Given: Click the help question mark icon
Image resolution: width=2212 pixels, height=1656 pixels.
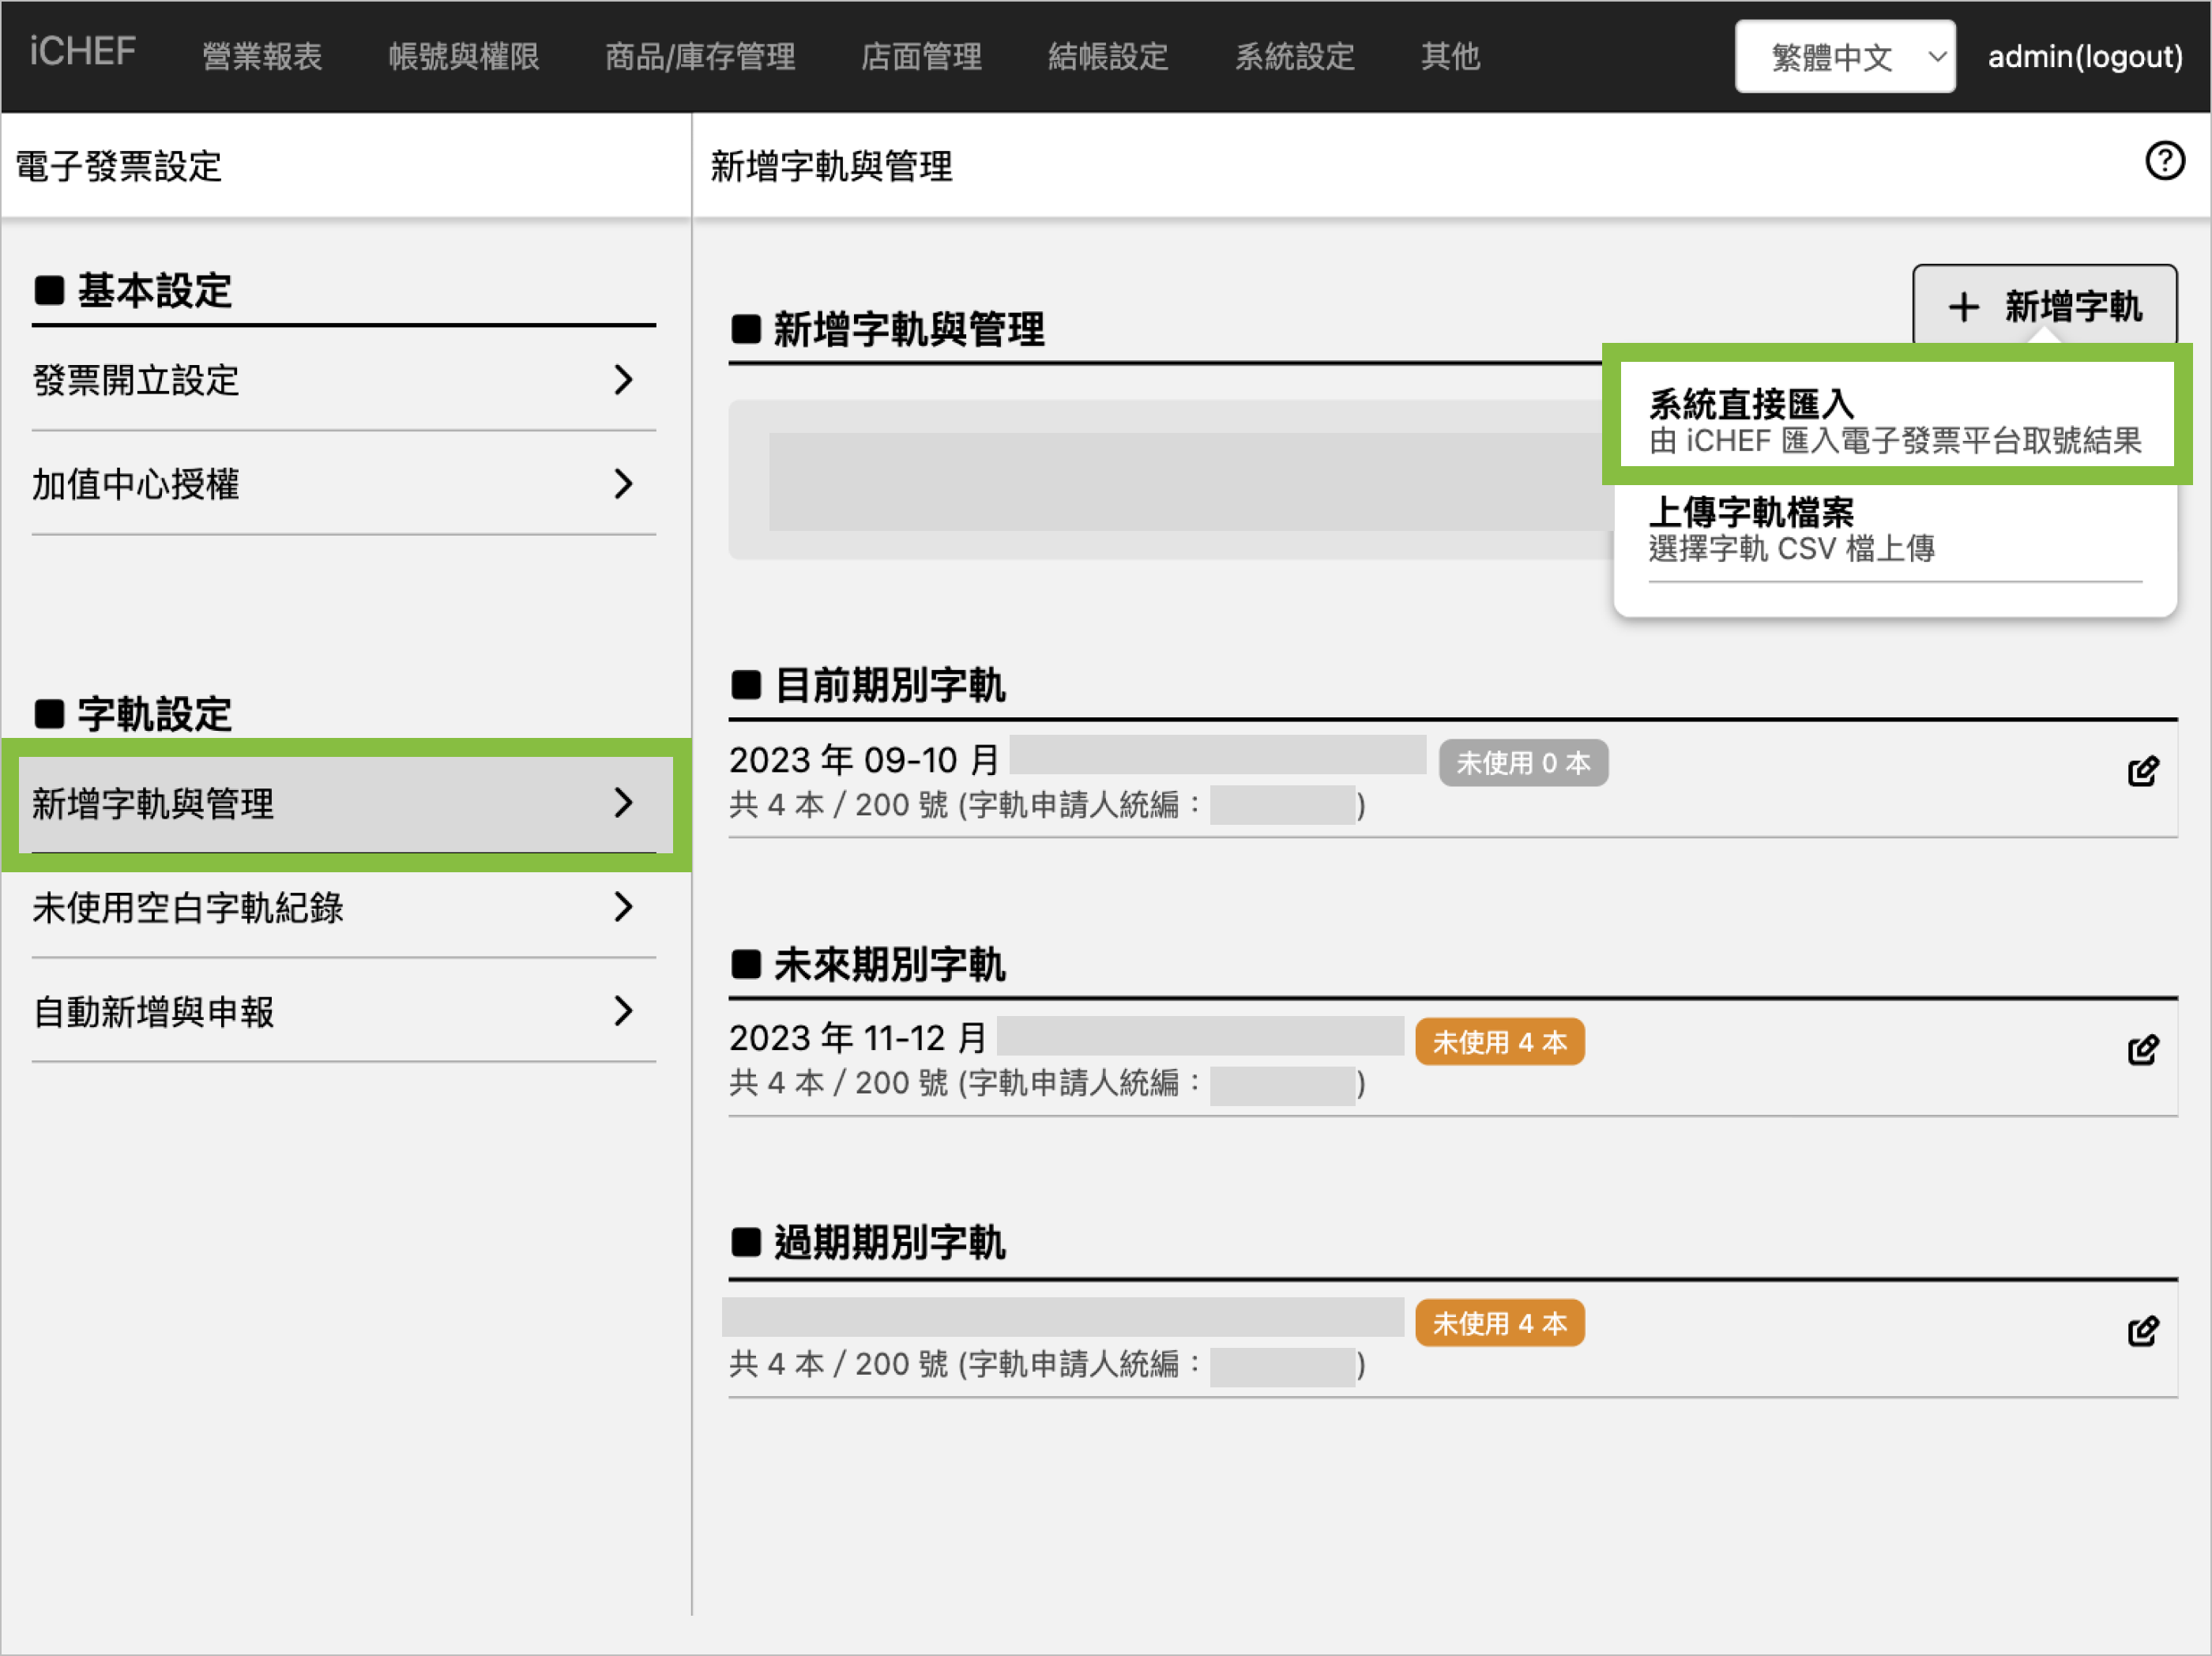Looking at the screenshot, I should [2164, 161].
